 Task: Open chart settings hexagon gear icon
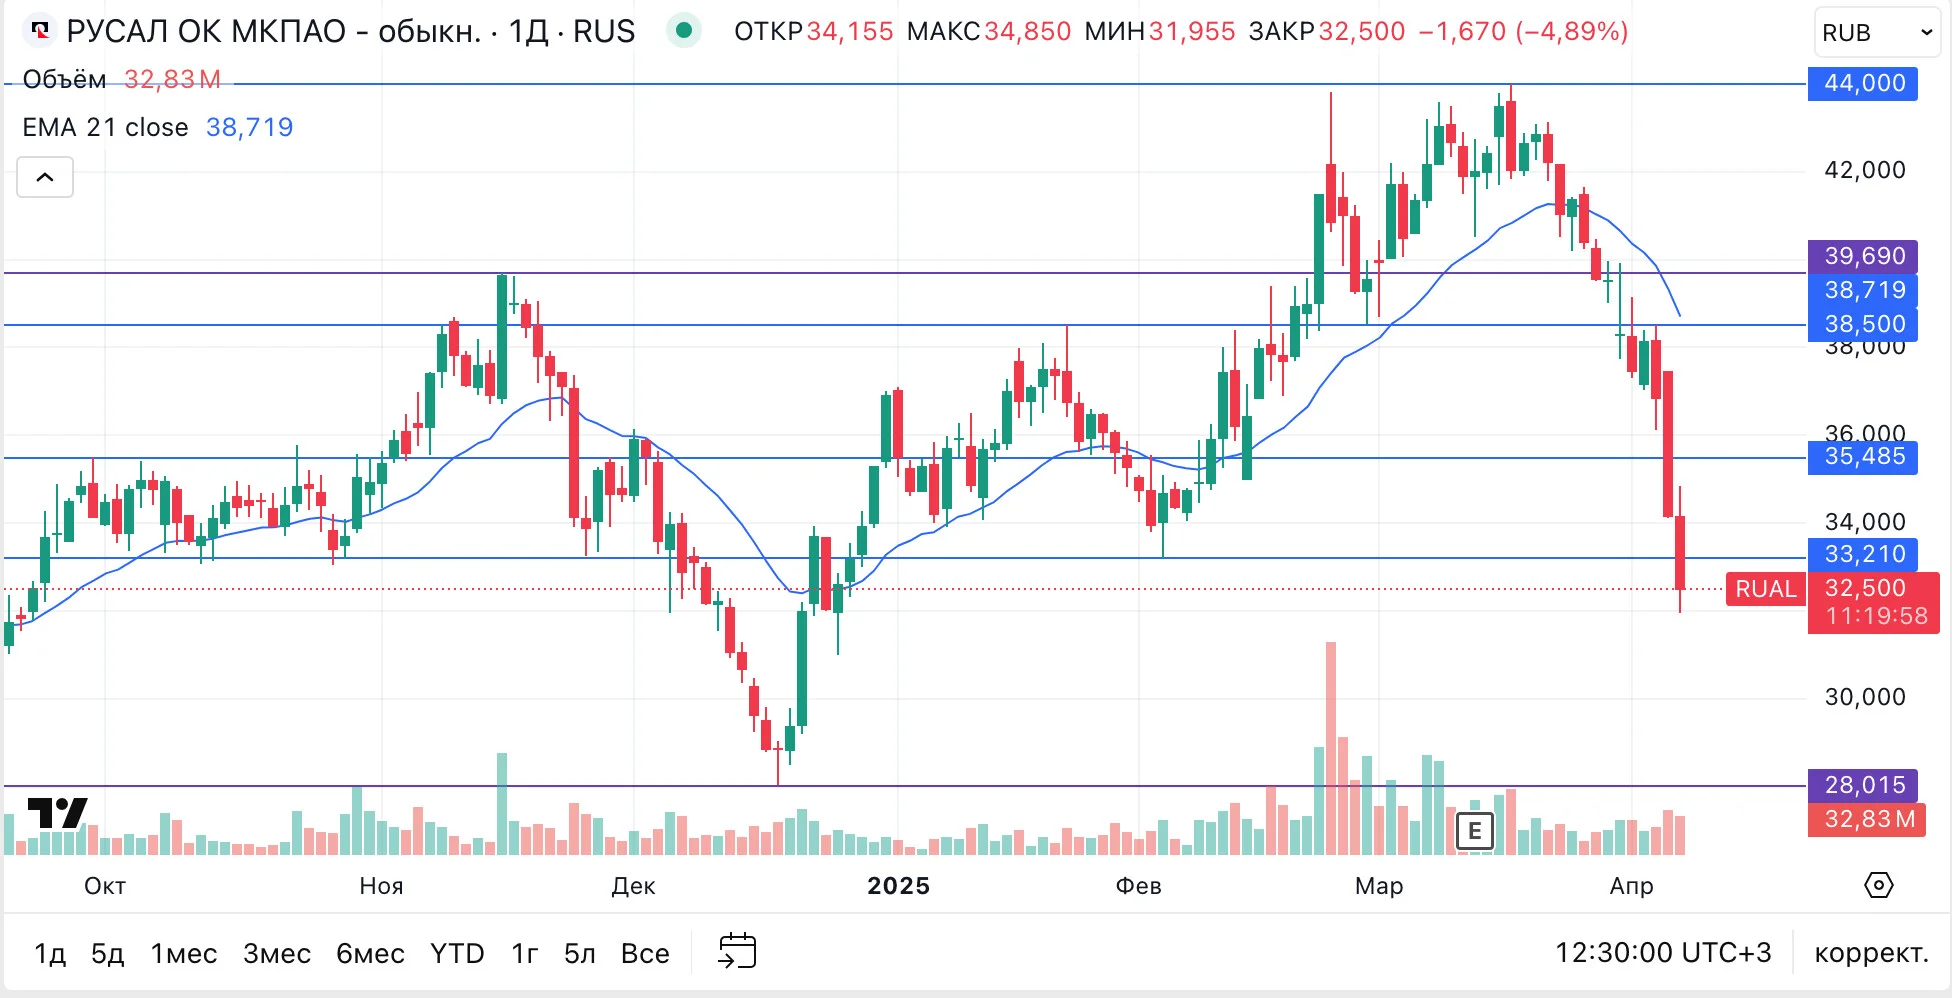[1879, 885]
